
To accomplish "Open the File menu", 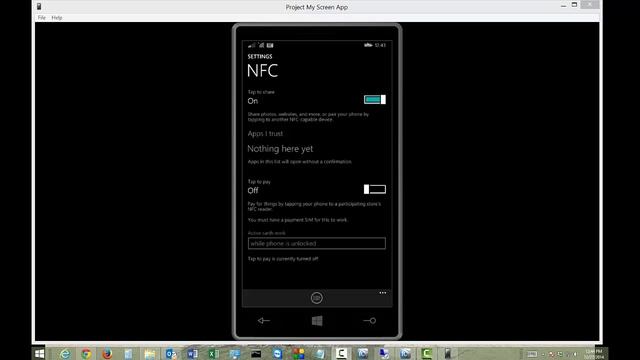I will pos(42,18).
